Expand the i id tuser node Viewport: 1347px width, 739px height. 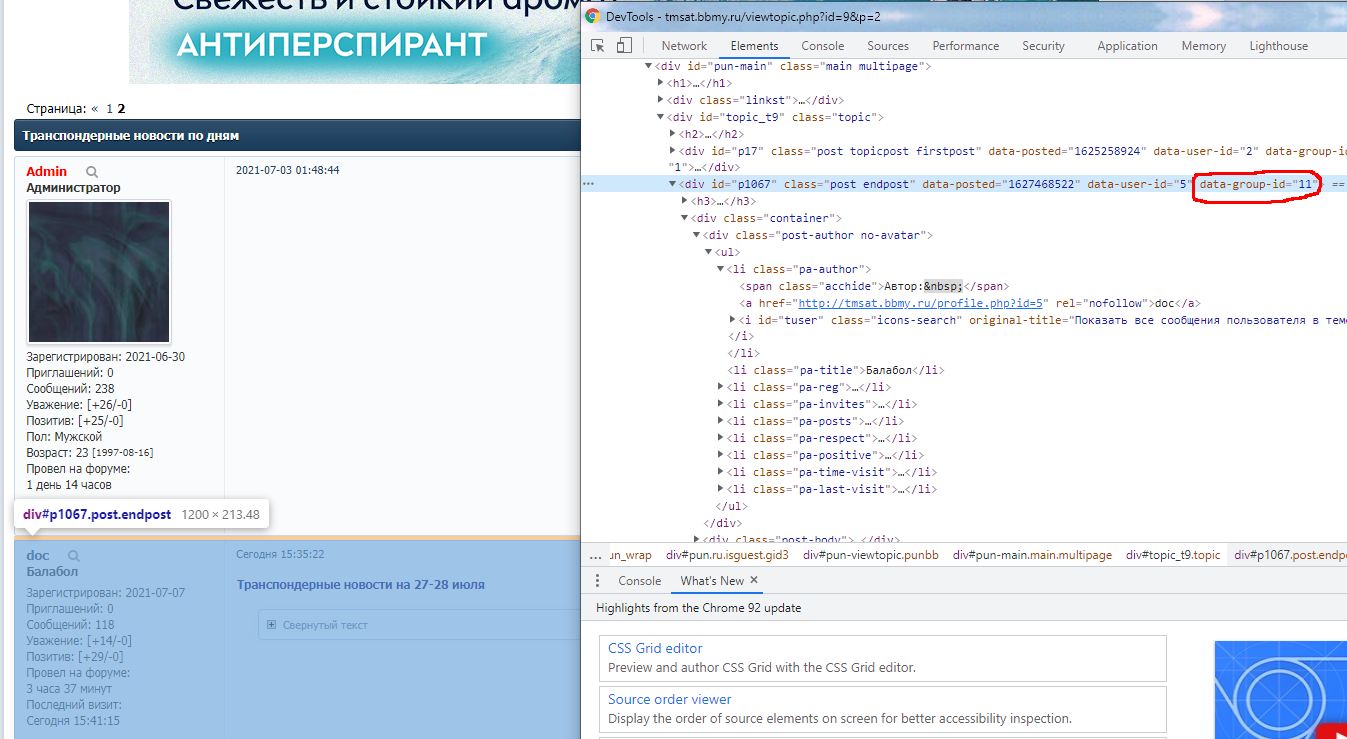pyautogui.click(x=732, y=320)
